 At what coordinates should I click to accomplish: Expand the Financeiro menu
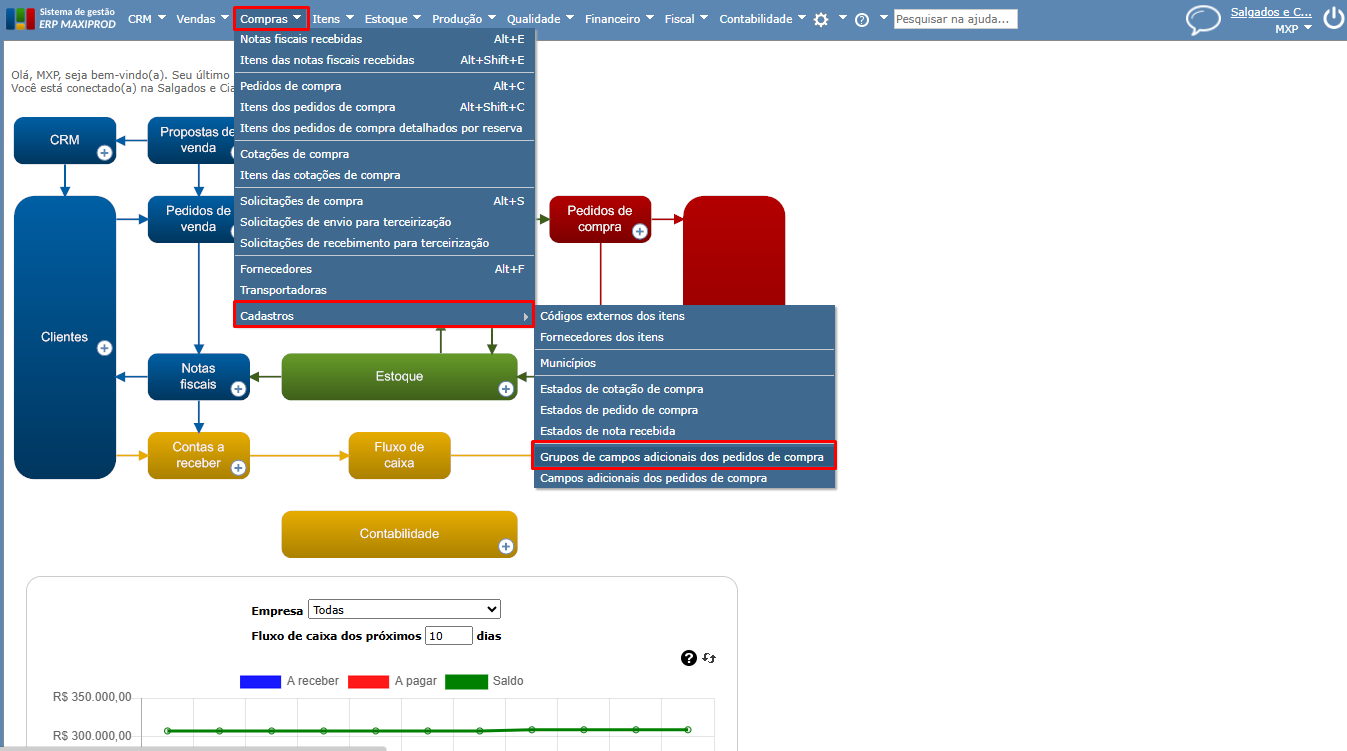[619, 19]
